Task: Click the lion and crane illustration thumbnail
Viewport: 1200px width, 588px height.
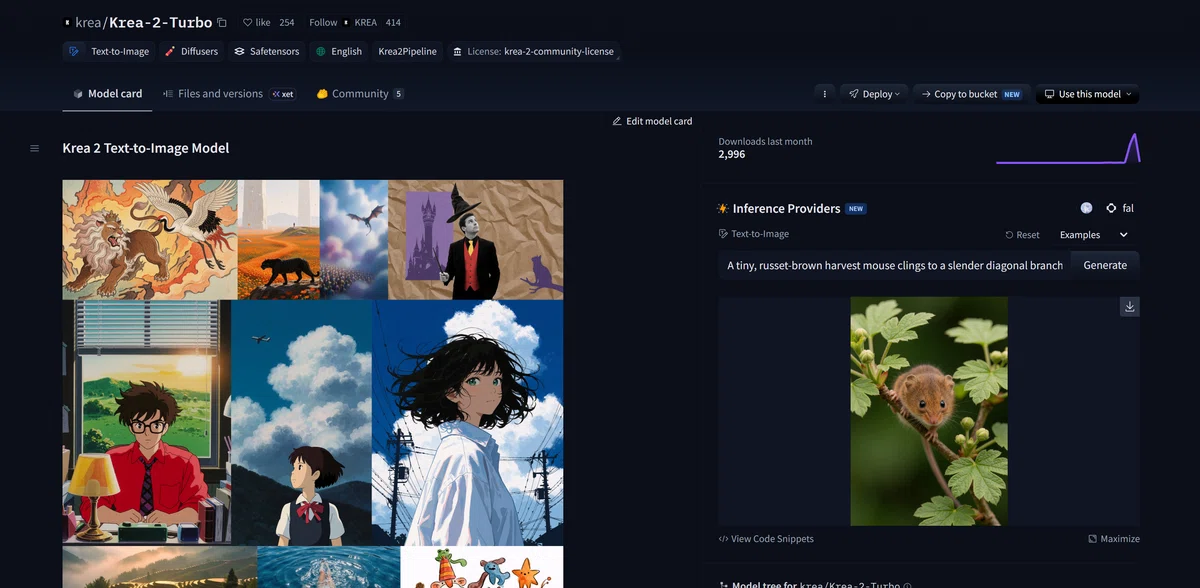Action: [x=150, y=239]
